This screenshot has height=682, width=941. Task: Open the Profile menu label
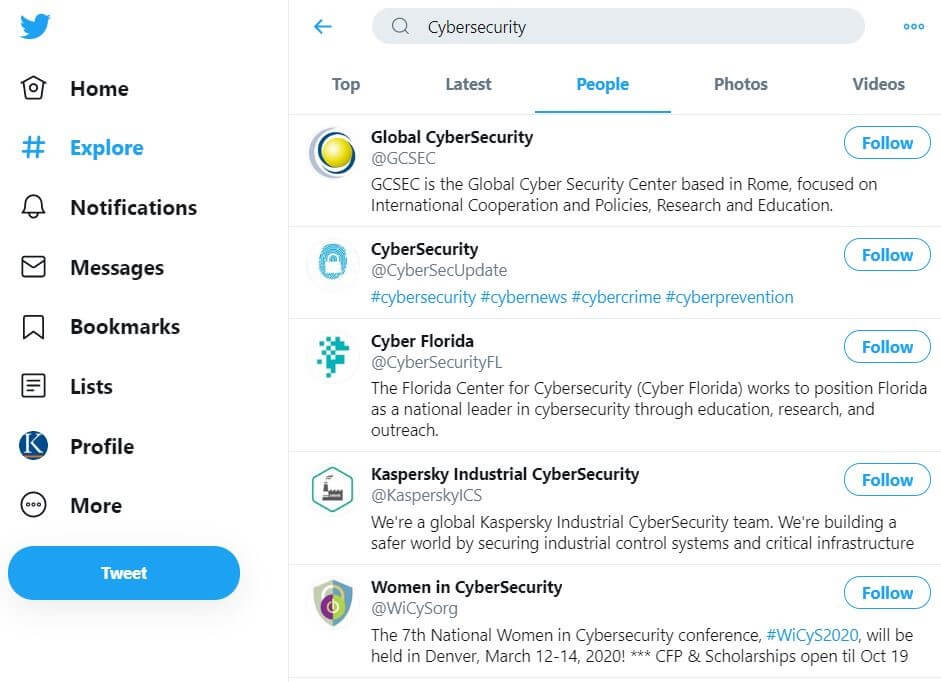[102, 446]
